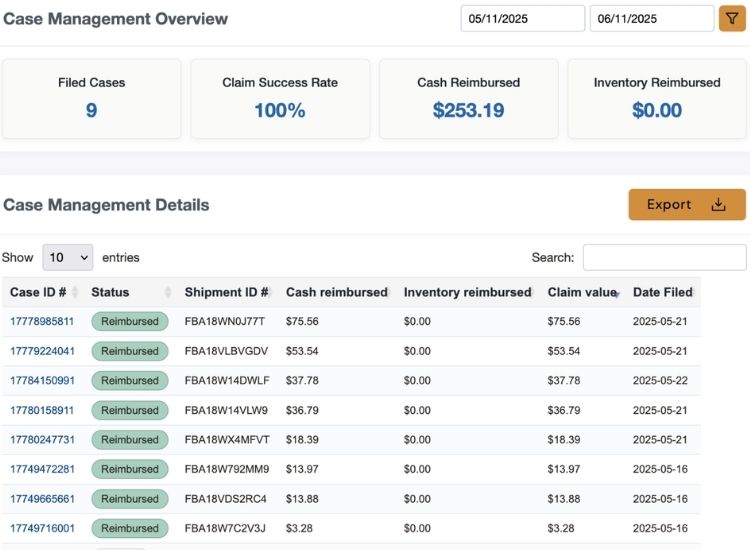Open case 17779224041
This screenshot has width=750, height=550.
coord(42,351)
